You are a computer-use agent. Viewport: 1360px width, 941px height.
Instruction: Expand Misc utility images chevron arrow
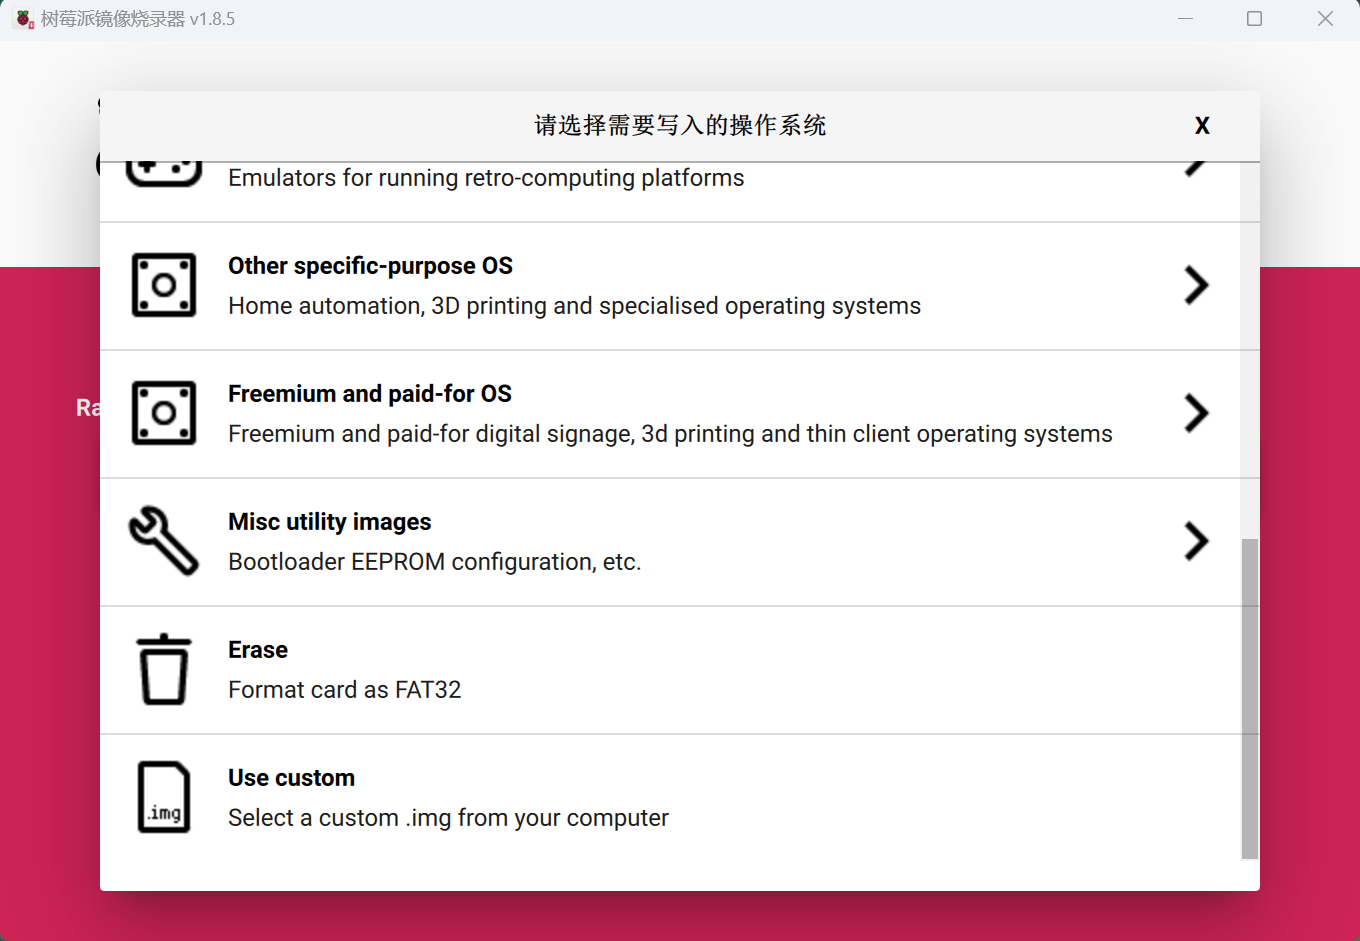[x=1196, y=541]
